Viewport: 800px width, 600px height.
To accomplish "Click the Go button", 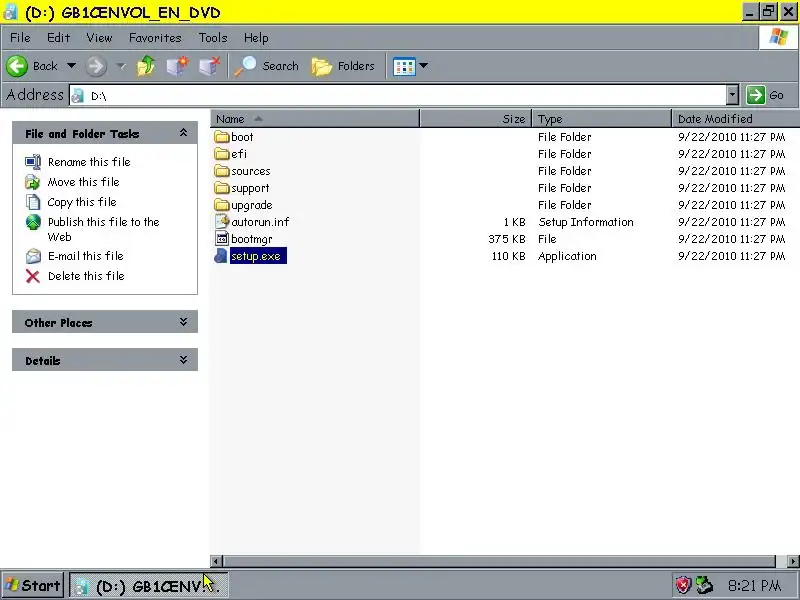I will click(765, 95).
